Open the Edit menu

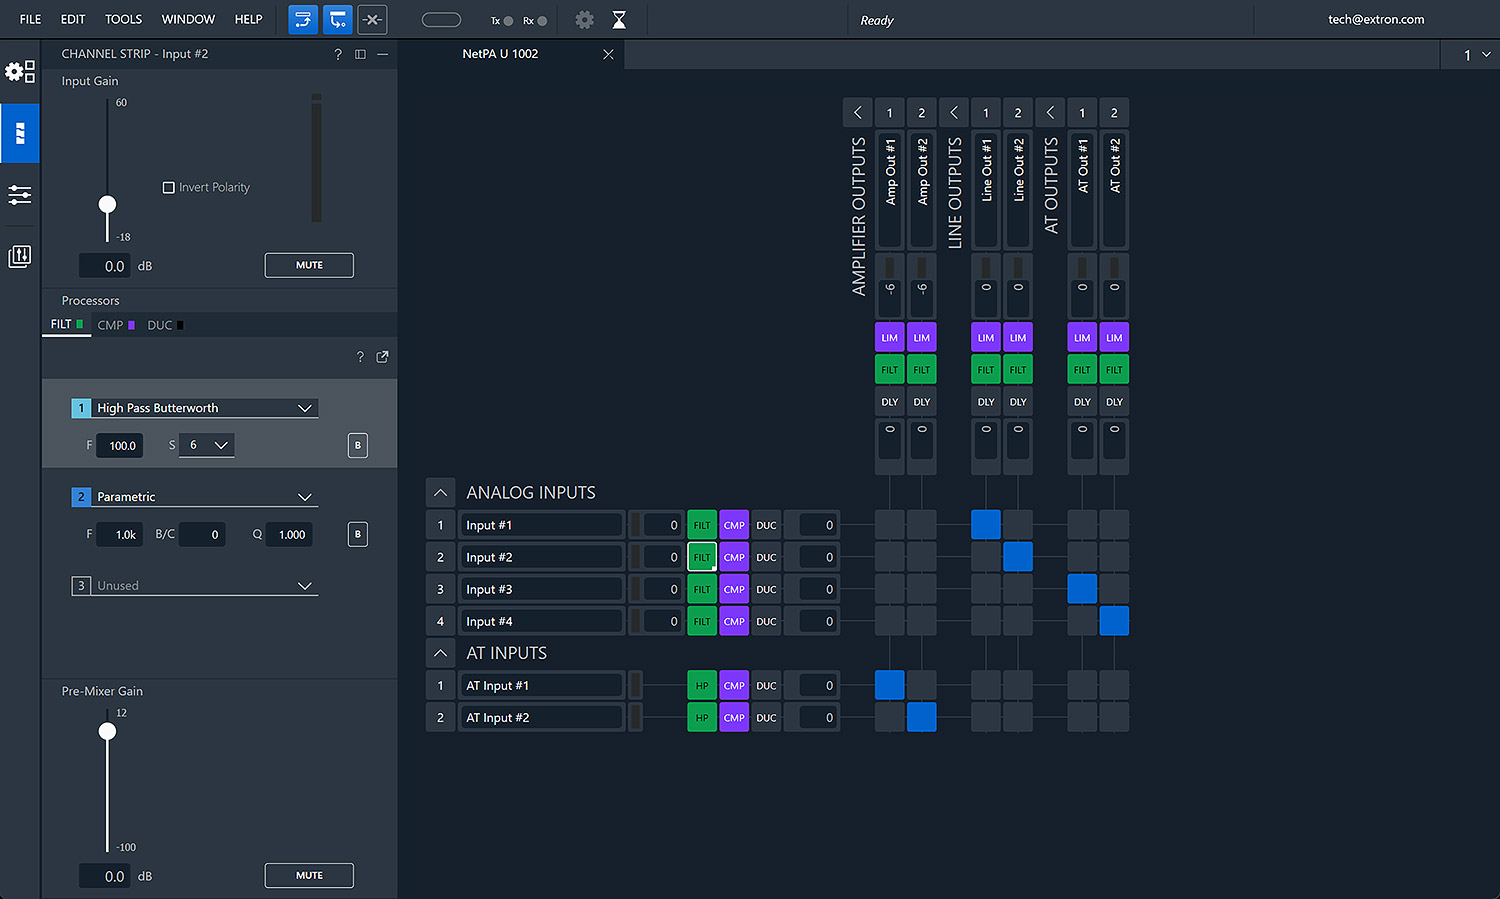pos(73,19)
